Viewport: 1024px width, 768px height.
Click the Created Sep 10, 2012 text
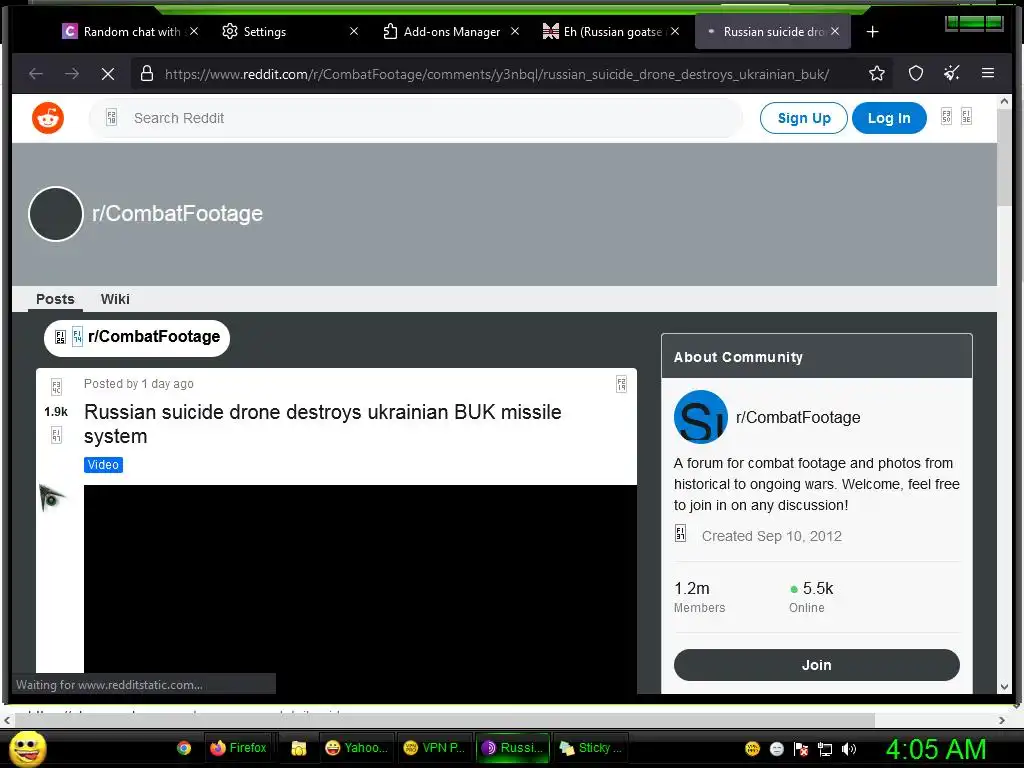click(x=771, y=536)
